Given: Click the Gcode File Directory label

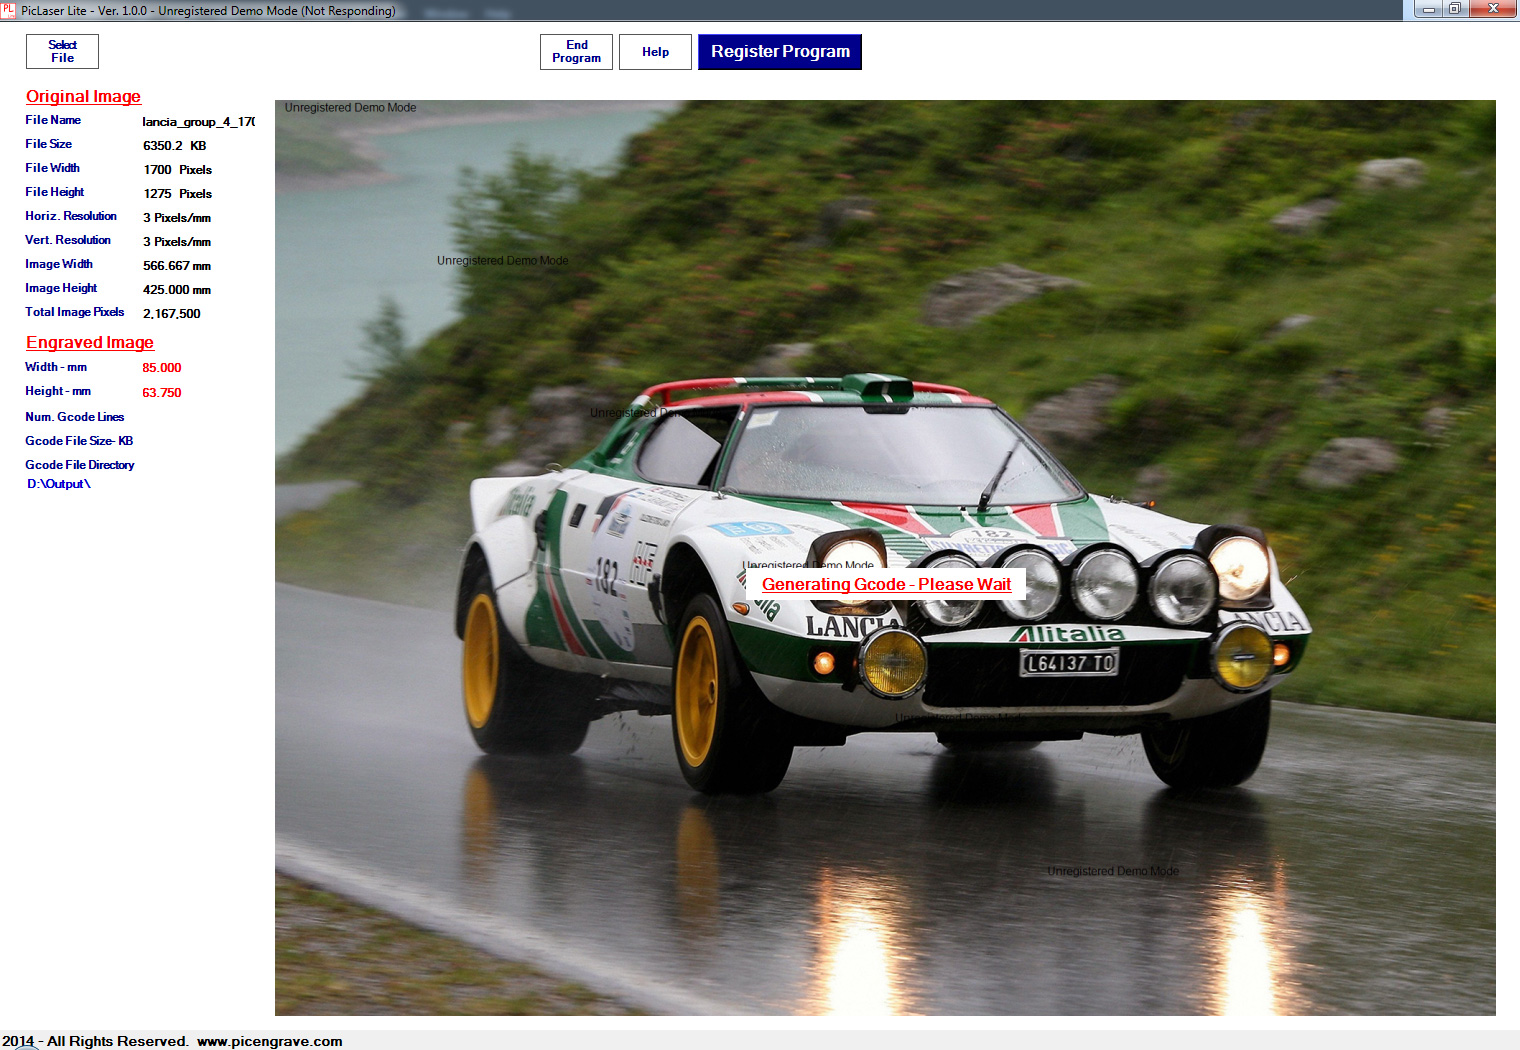Looking at the screenshot, I should coord(80,465).
